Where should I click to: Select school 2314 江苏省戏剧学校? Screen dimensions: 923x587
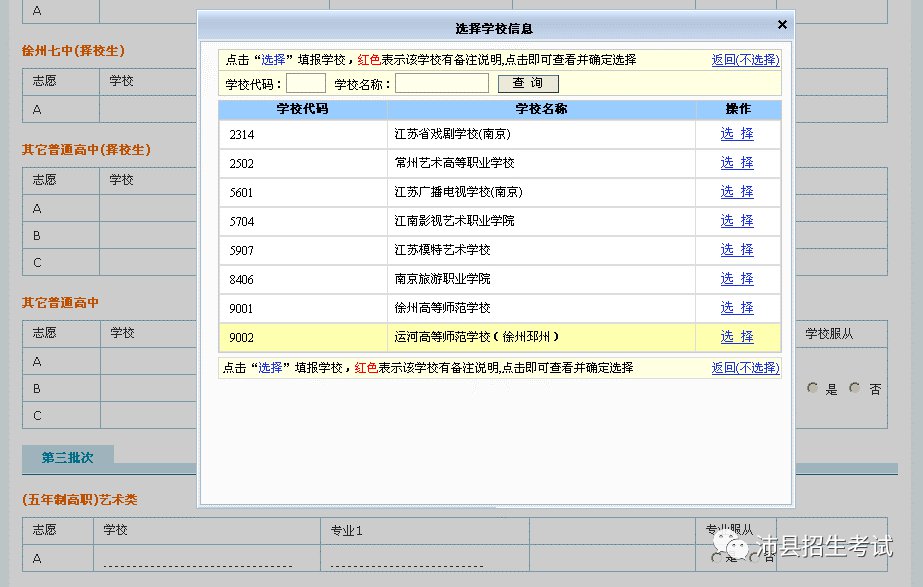pos(737,134)
